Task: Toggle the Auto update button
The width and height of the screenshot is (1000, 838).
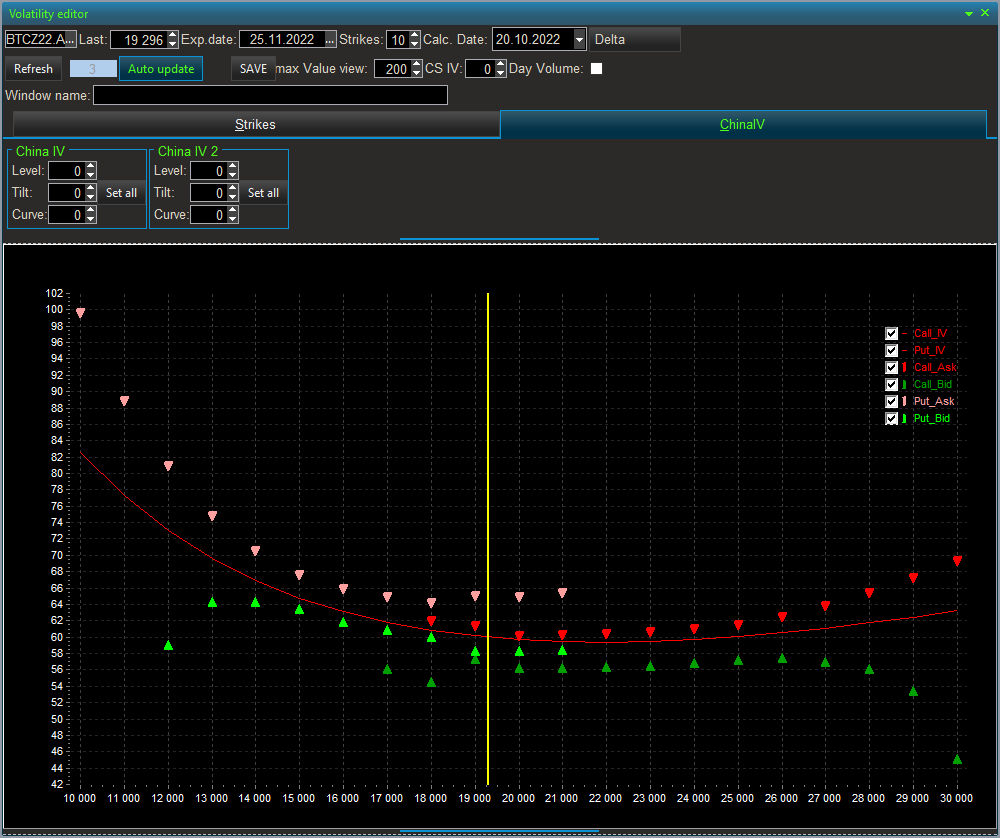Action: [x=161, y=69]
